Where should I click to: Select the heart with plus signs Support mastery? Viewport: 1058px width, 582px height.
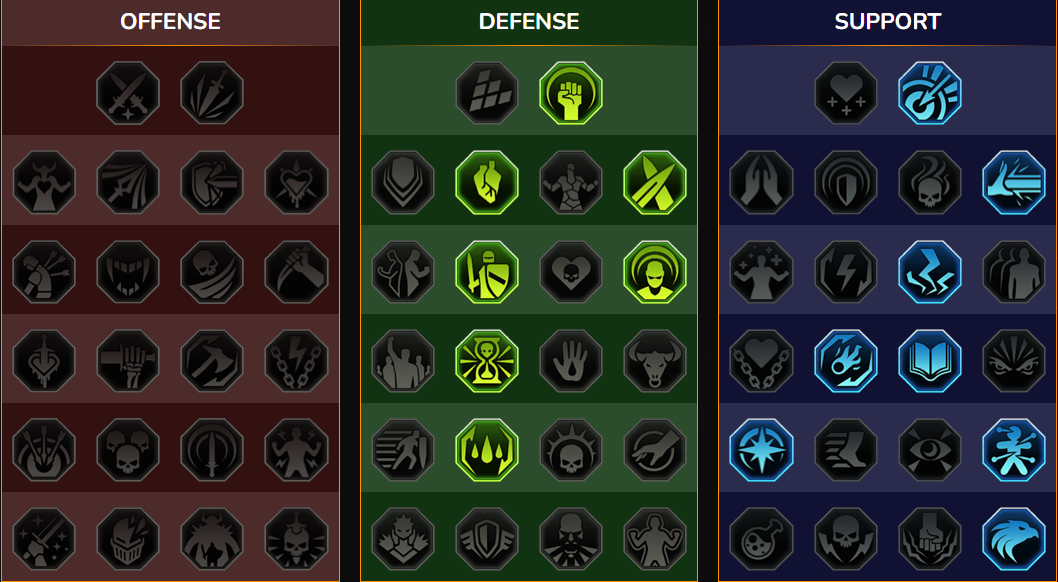846,93
